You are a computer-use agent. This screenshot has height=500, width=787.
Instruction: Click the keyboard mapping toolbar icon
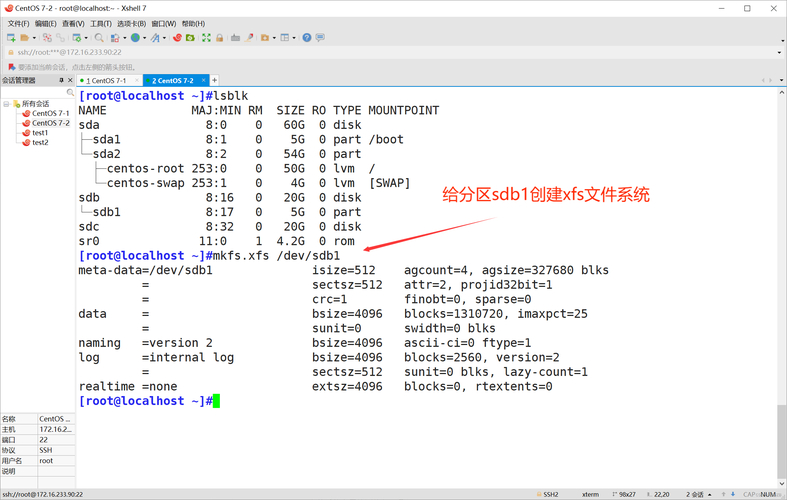tap(235, 38)
